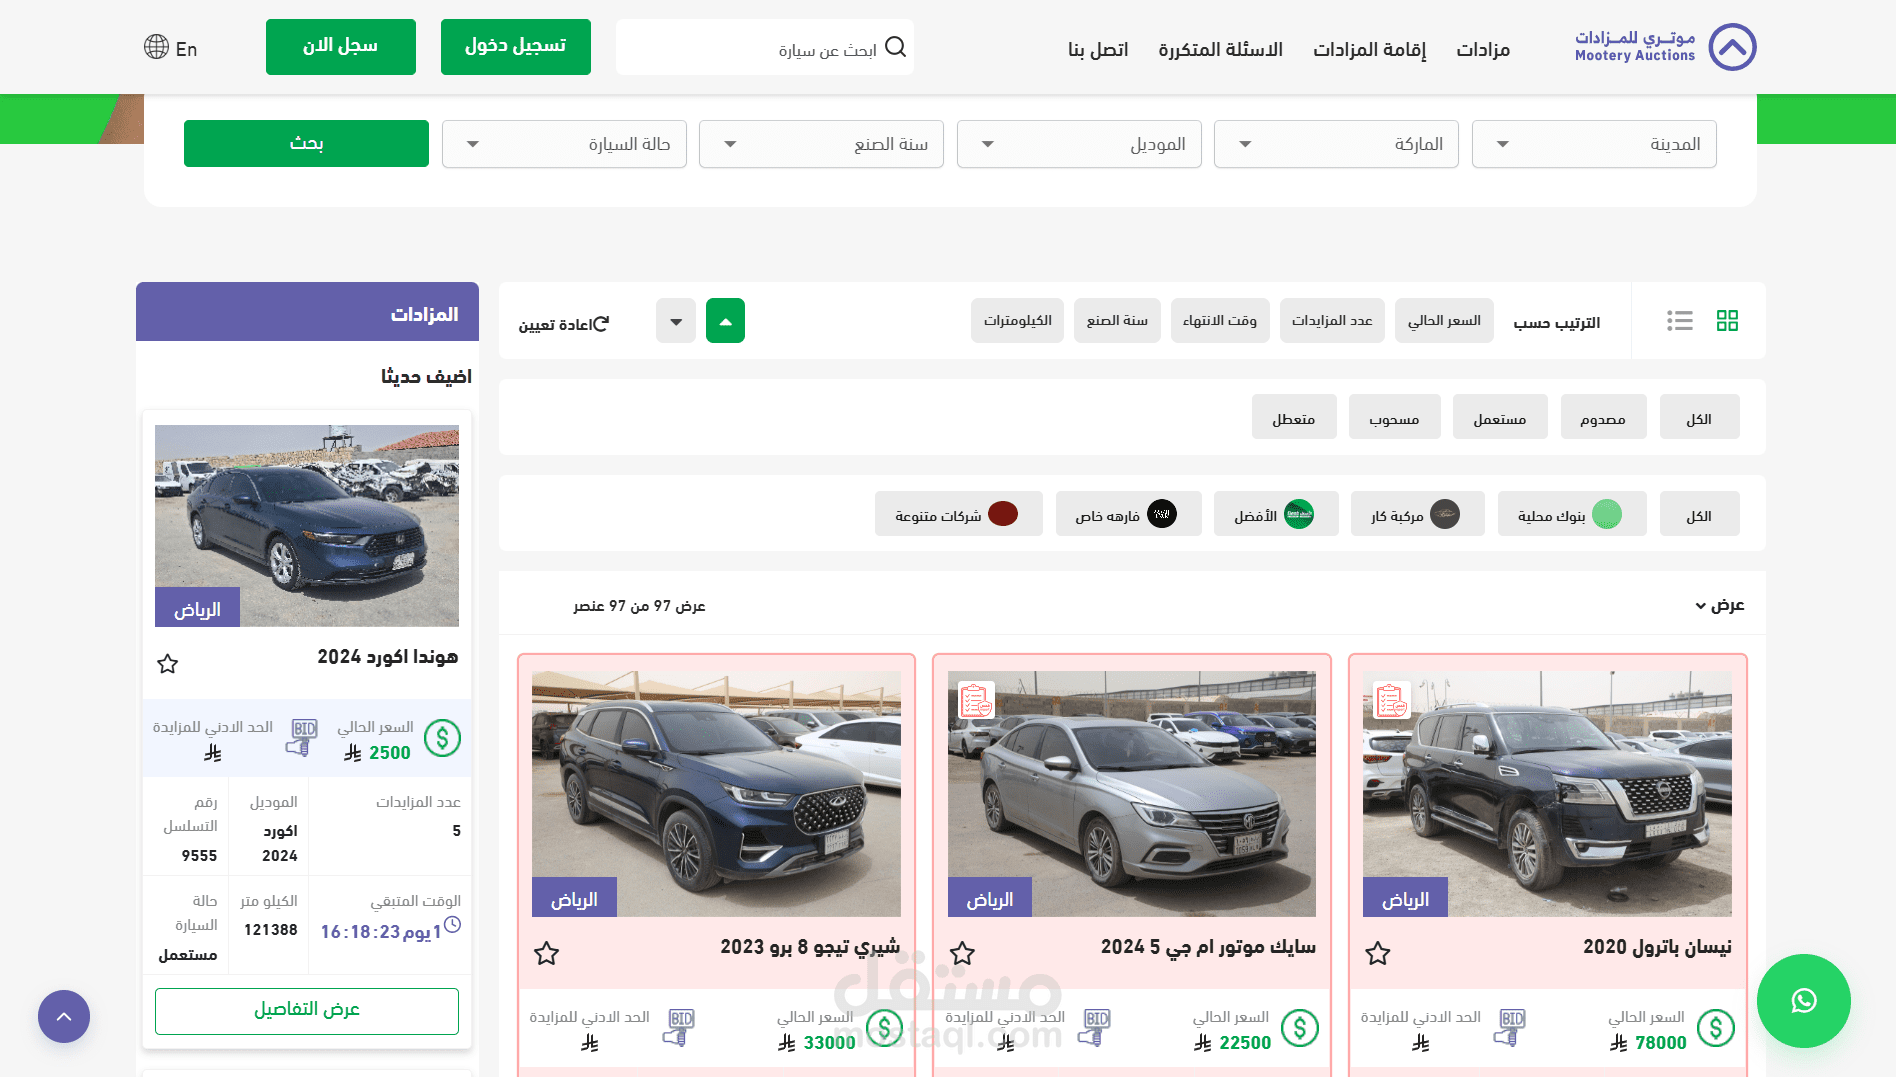Open the Nissan Patrol car photo
This screenshot has height=1077, width=1896.
pyautogui.click(x=1547, y=794)
